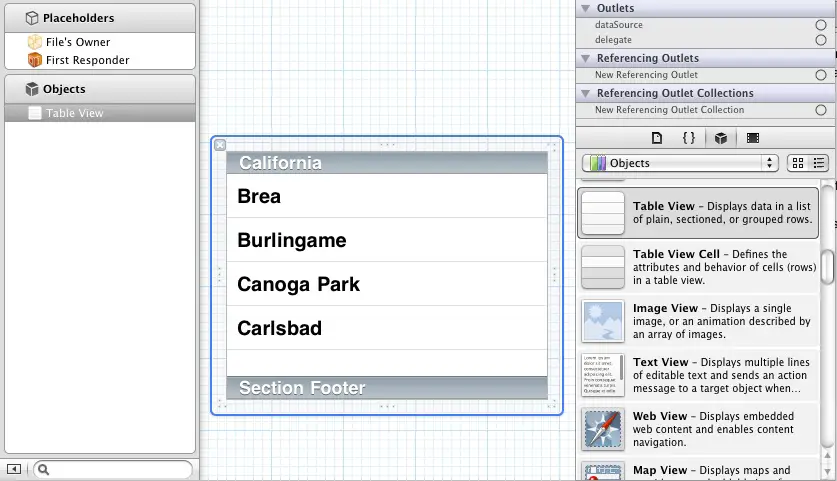Switch library to list view
This screenshot has height=481, width=837.
coord(819,163)
